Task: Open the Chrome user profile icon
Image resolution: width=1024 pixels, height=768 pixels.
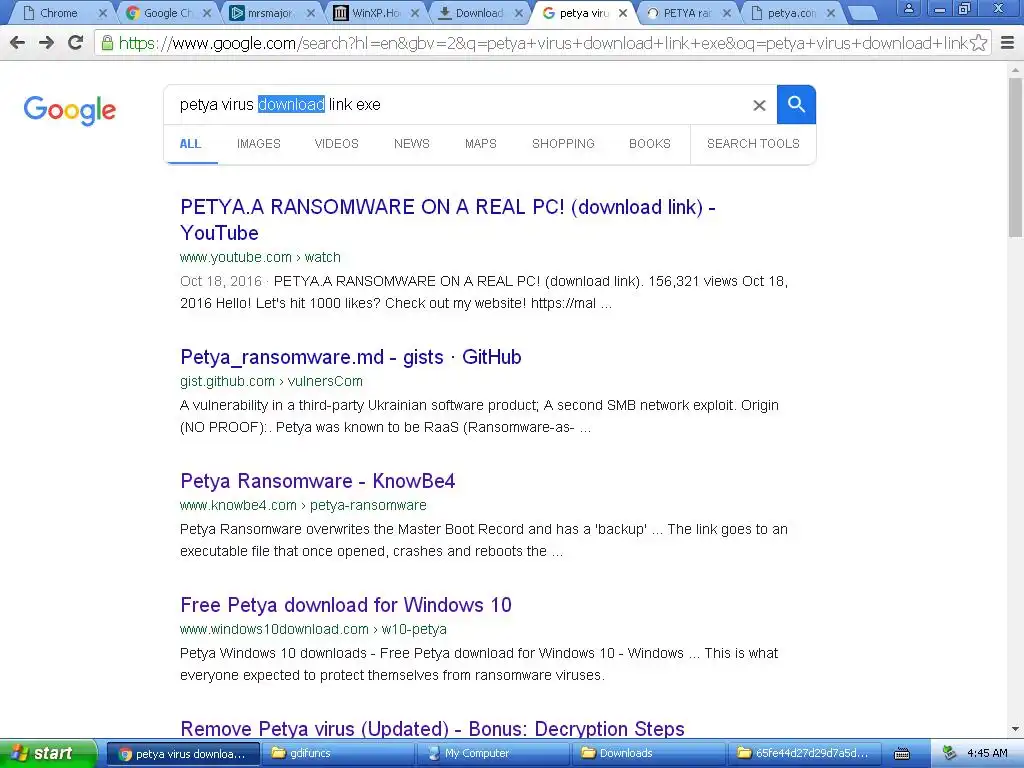Action: (908, 8)
